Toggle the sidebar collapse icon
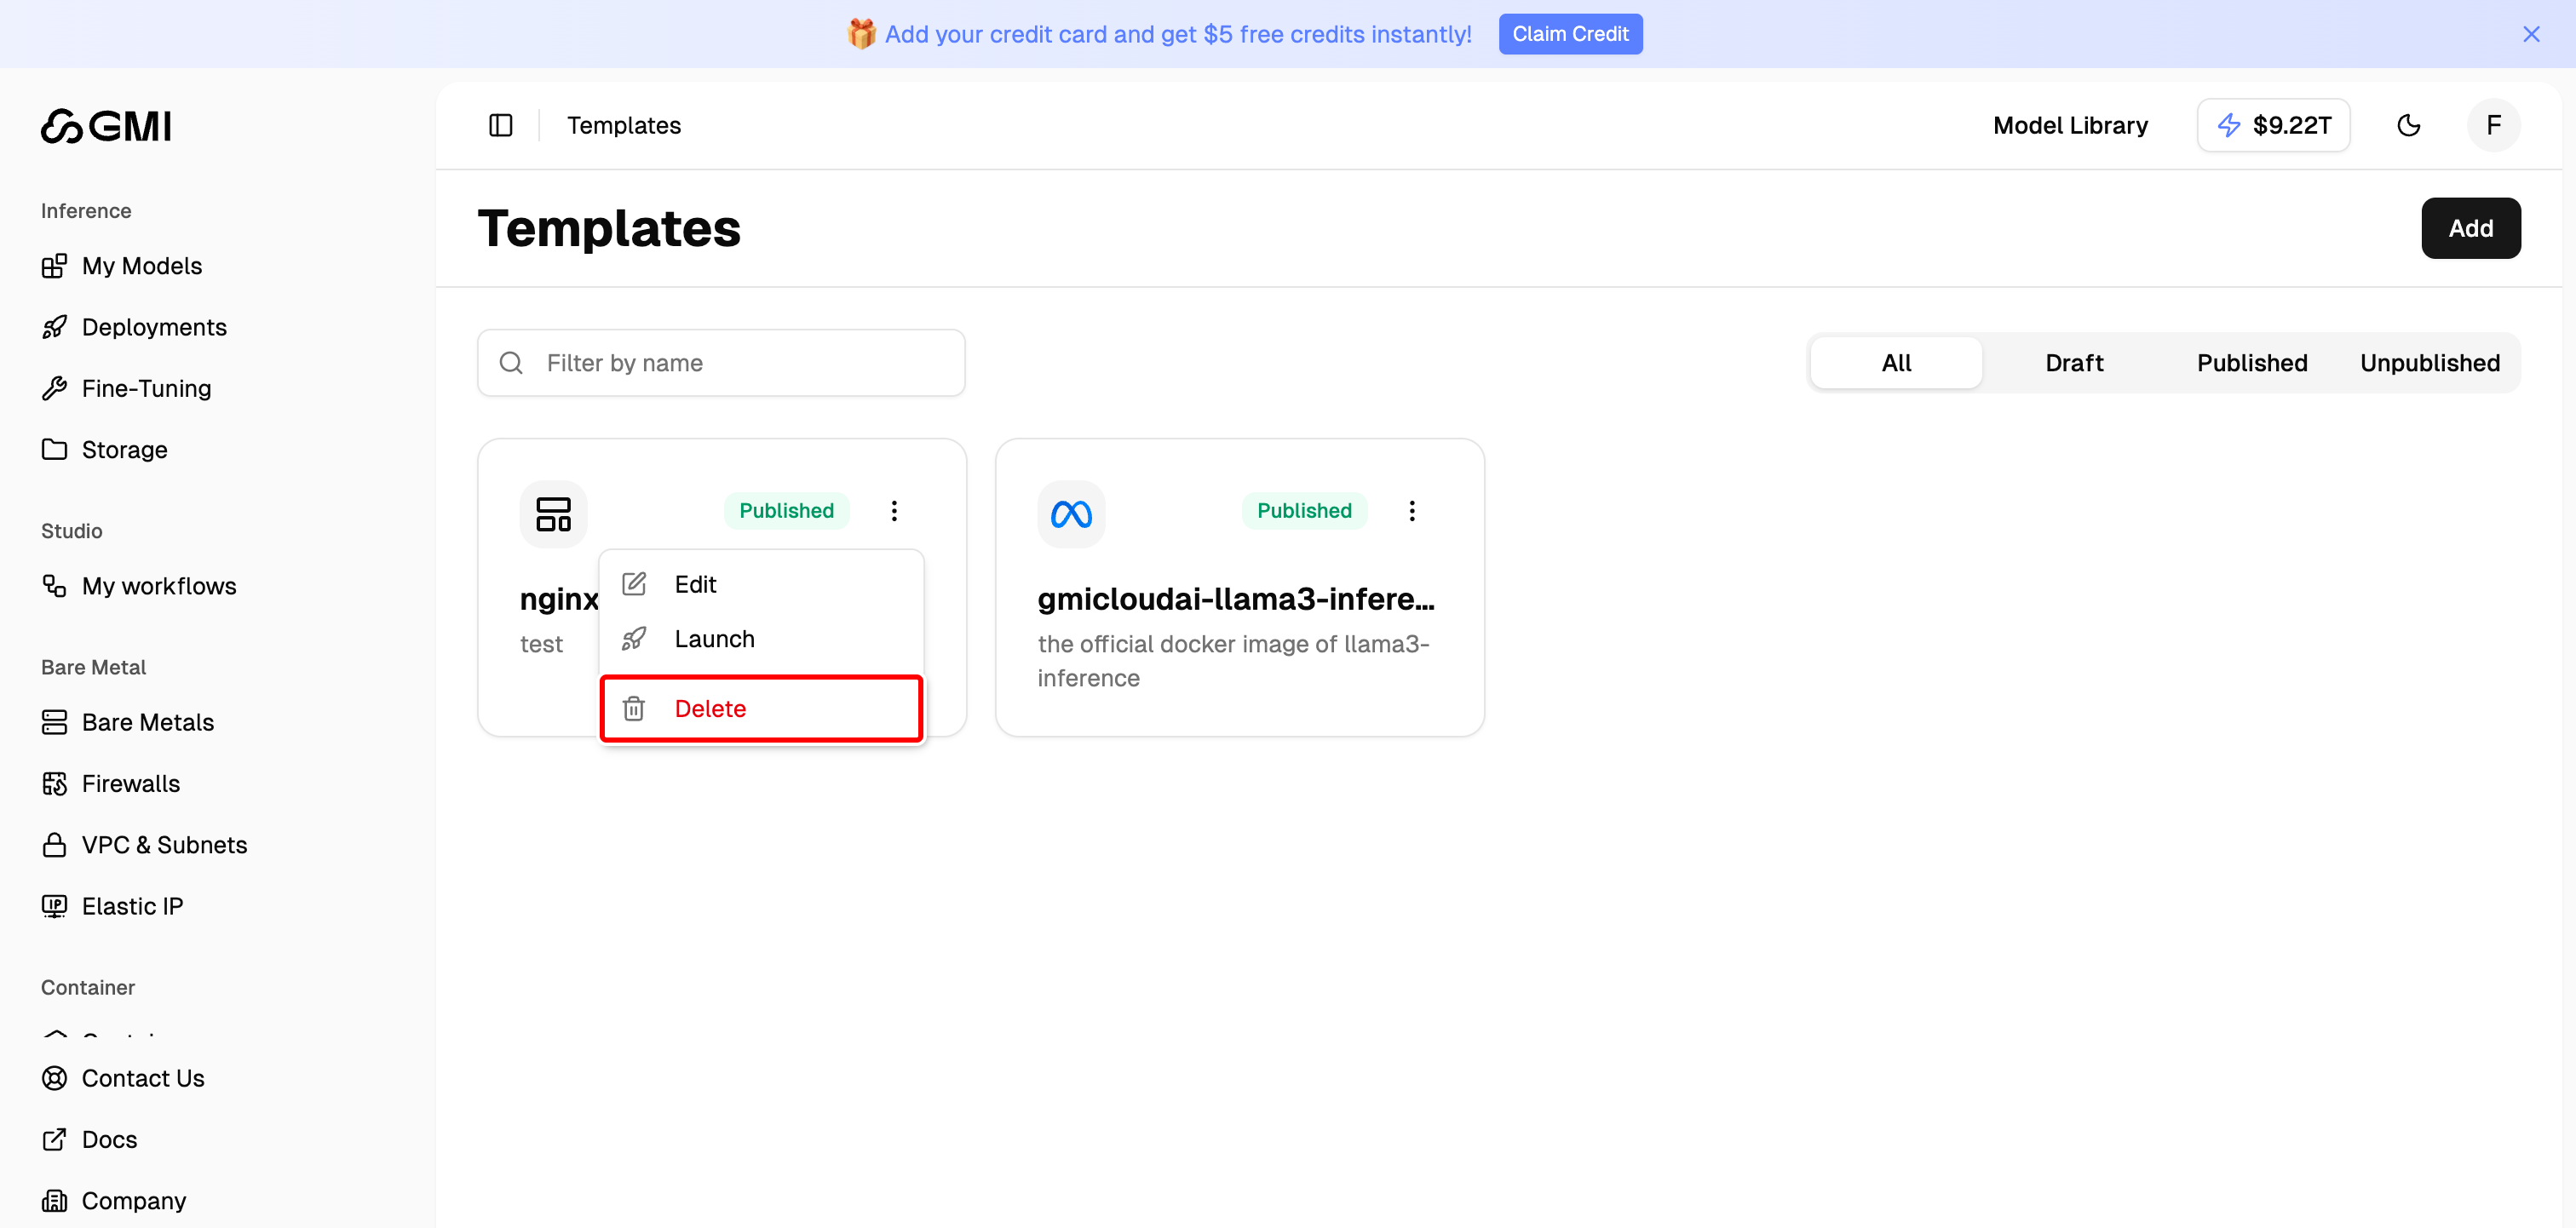Image resolution: width=2576 pixels, height=1228 pixels. coord(500,125)
